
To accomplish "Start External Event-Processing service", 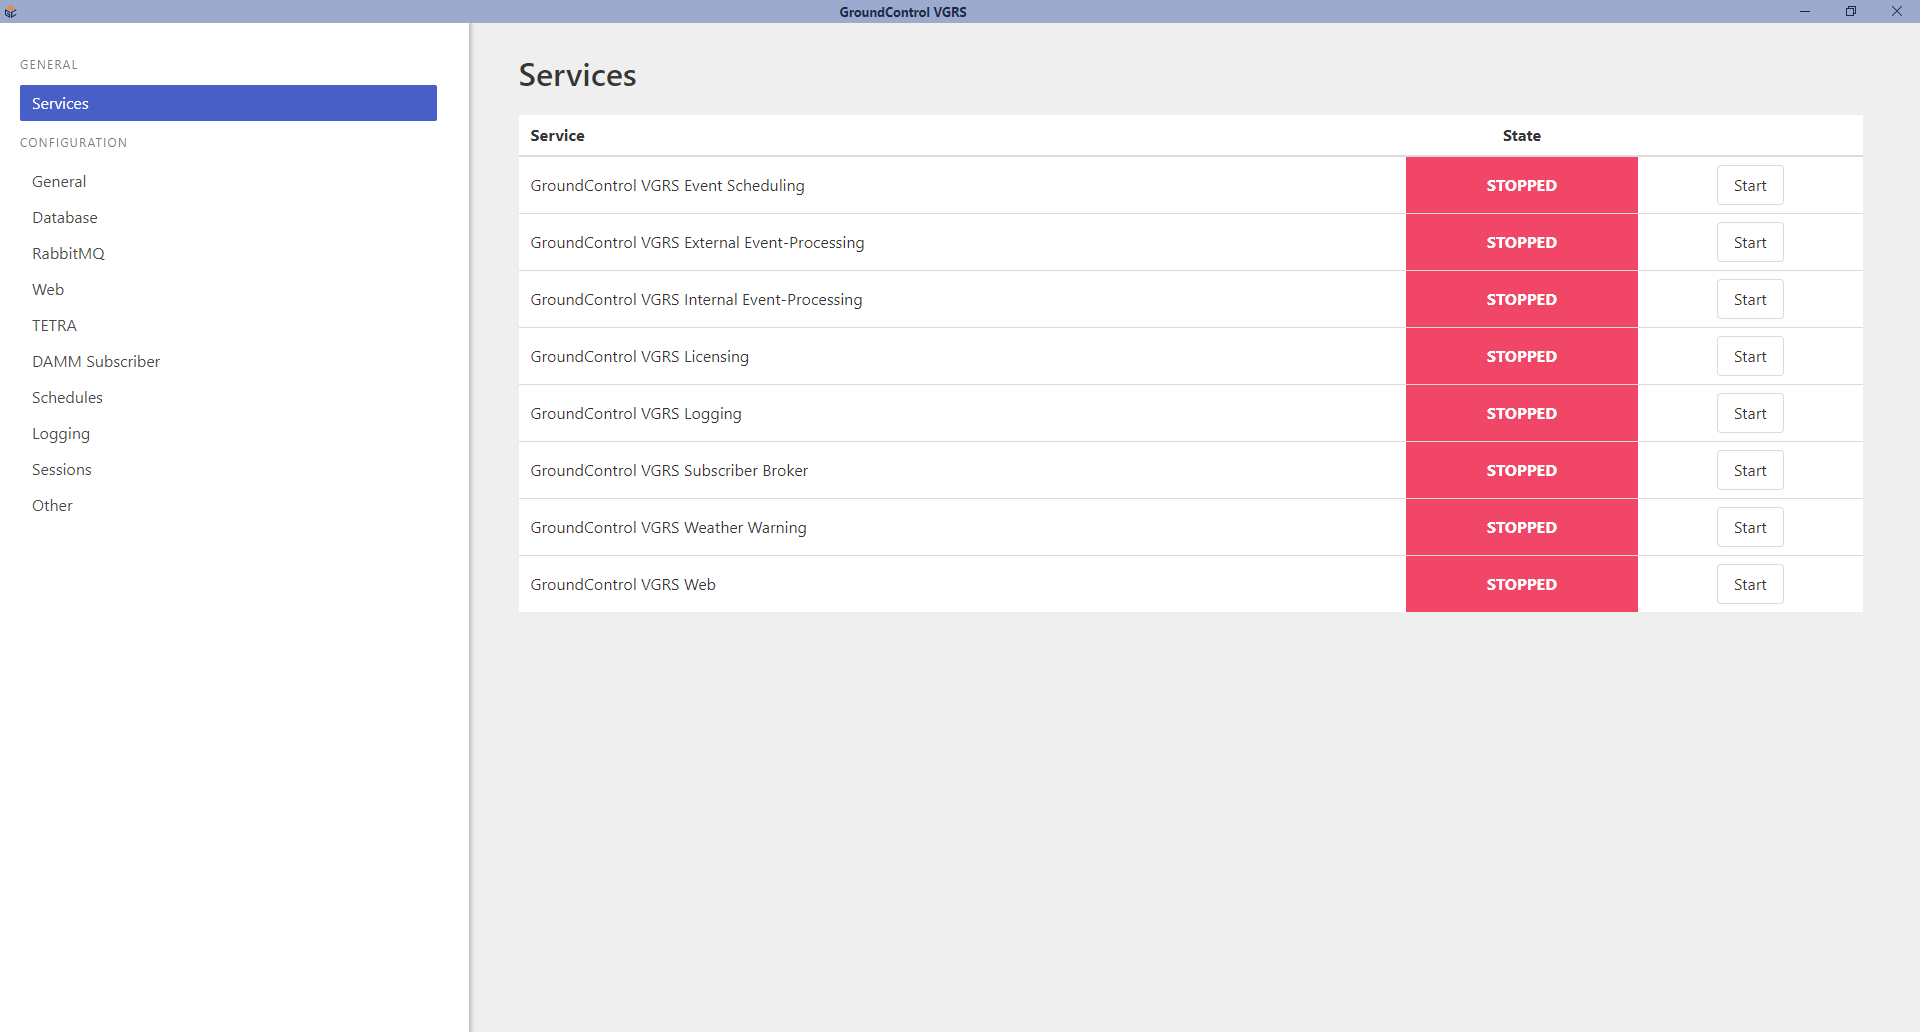I will 1749,242.
